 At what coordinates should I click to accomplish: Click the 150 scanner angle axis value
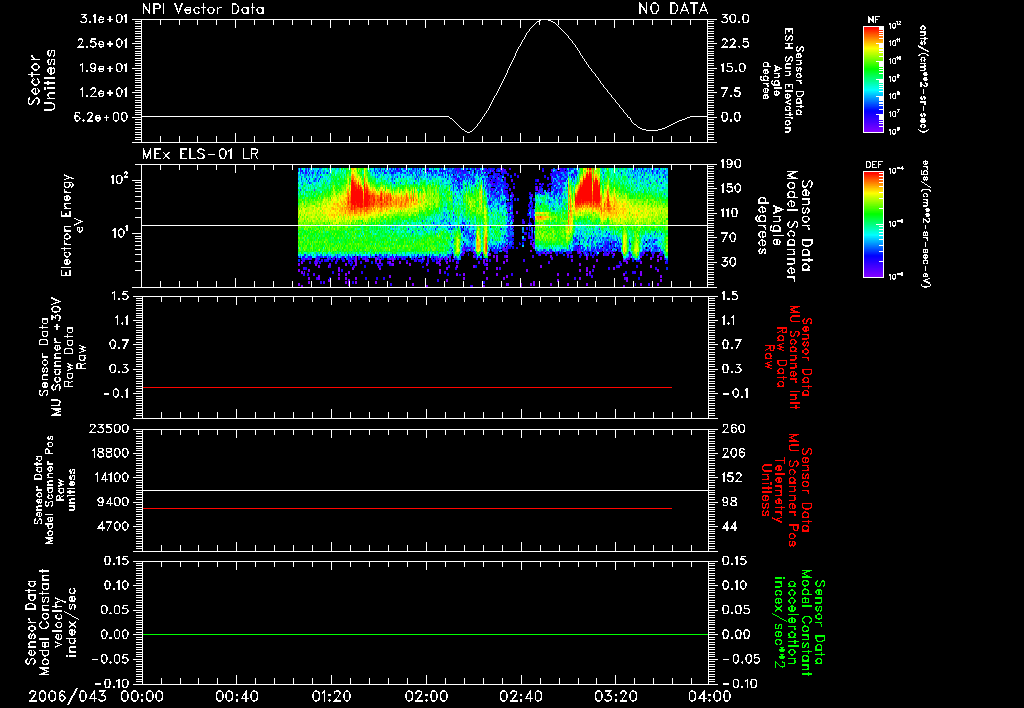click(732, 189)
